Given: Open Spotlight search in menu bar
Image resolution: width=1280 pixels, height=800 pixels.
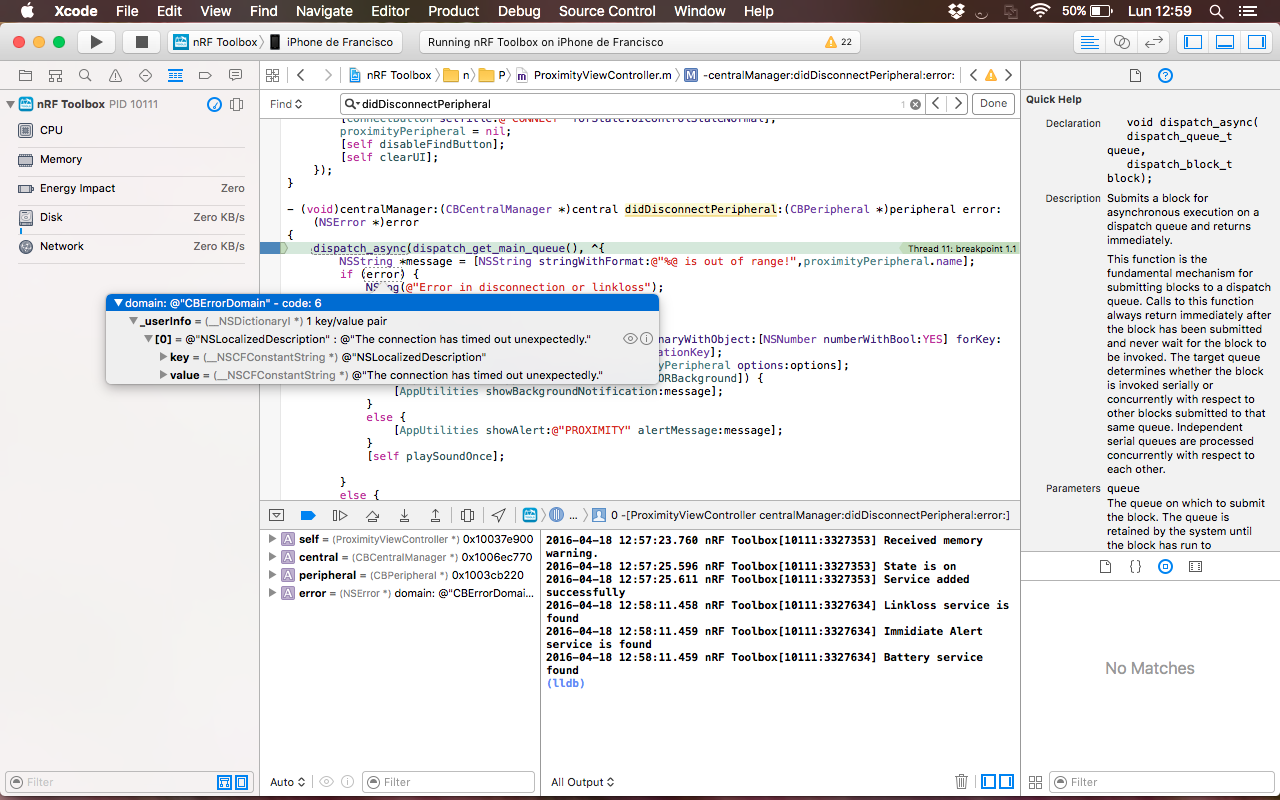Looking at the screenshot, I should [1217, 11].
